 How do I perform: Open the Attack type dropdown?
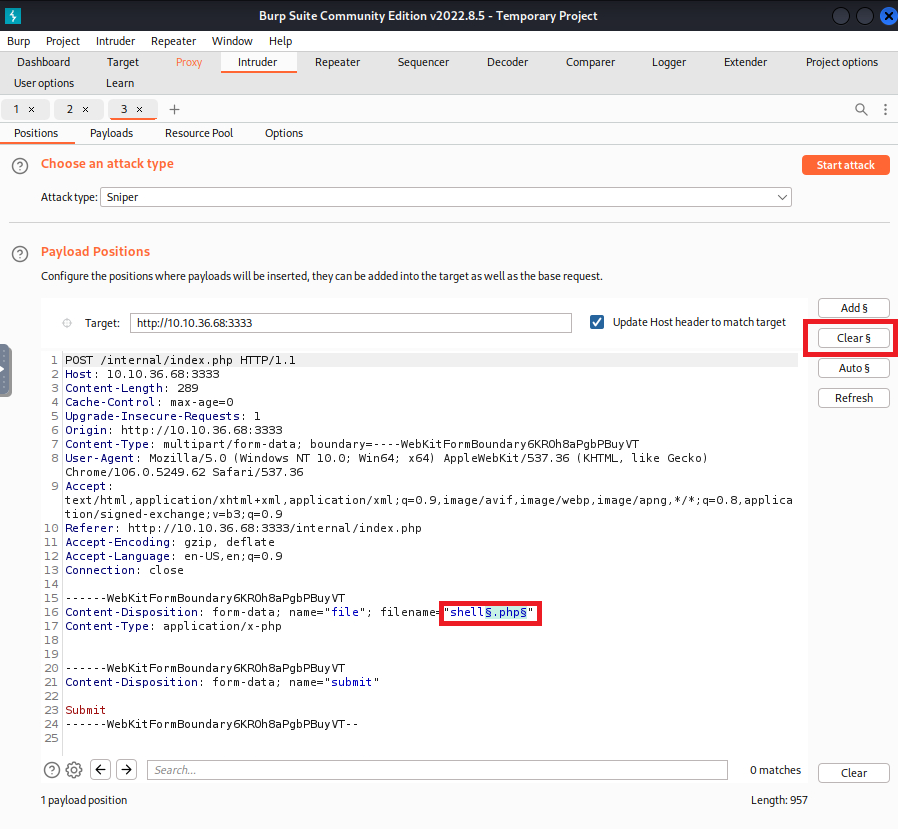click(x=446, y=197)
